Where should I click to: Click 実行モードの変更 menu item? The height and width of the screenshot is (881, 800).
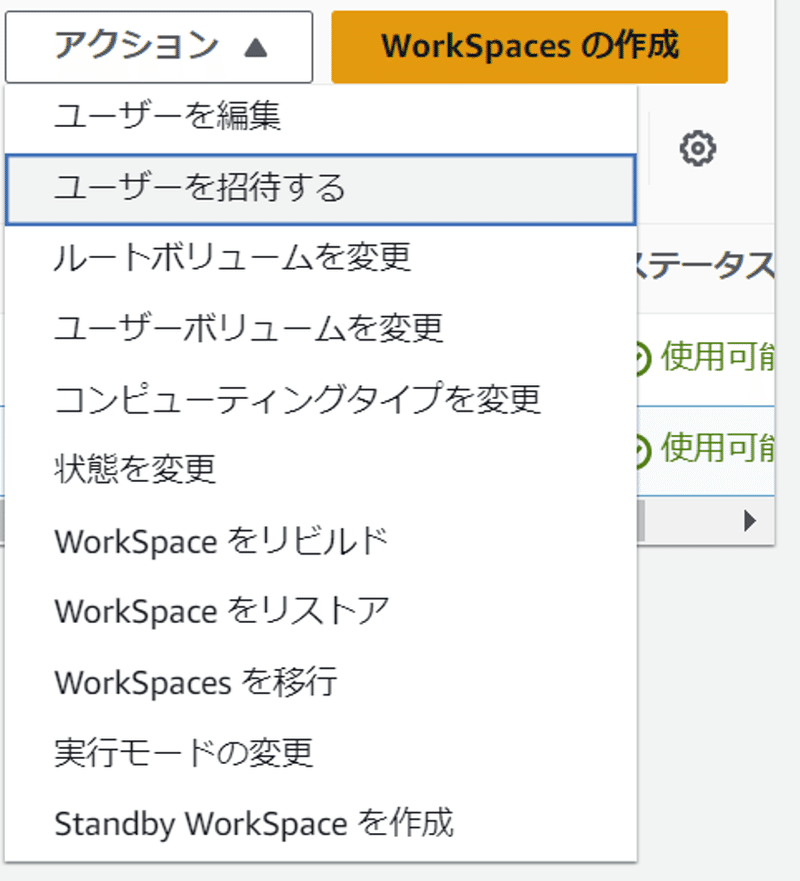(320, 753)
